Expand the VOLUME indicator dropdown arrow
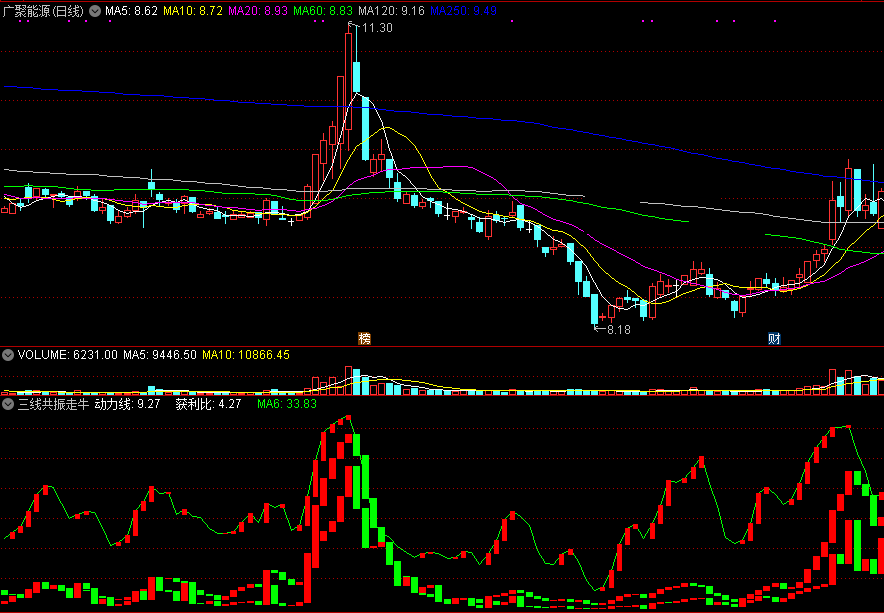 [8, 355]
